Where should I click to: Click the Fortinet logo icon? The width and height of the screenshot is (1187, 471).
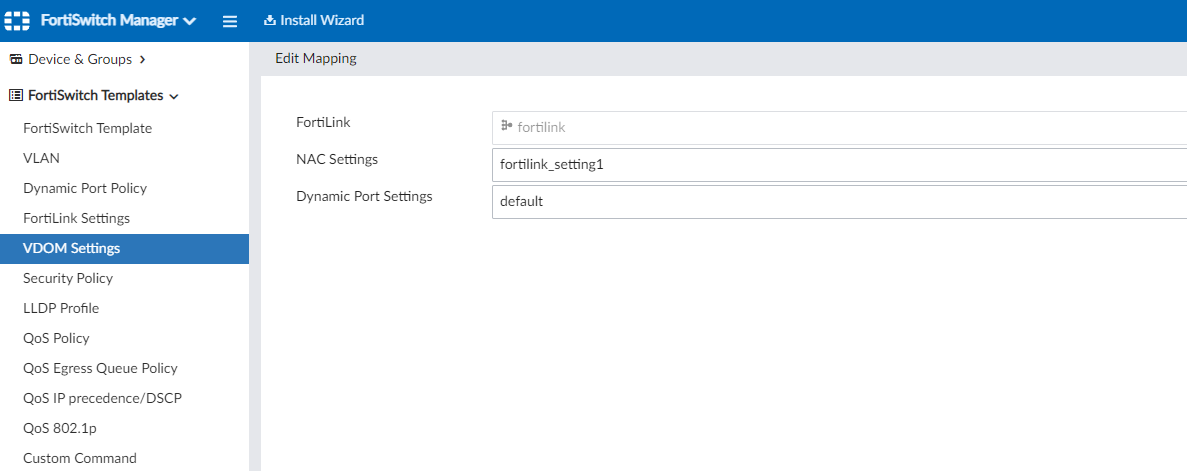17,20
